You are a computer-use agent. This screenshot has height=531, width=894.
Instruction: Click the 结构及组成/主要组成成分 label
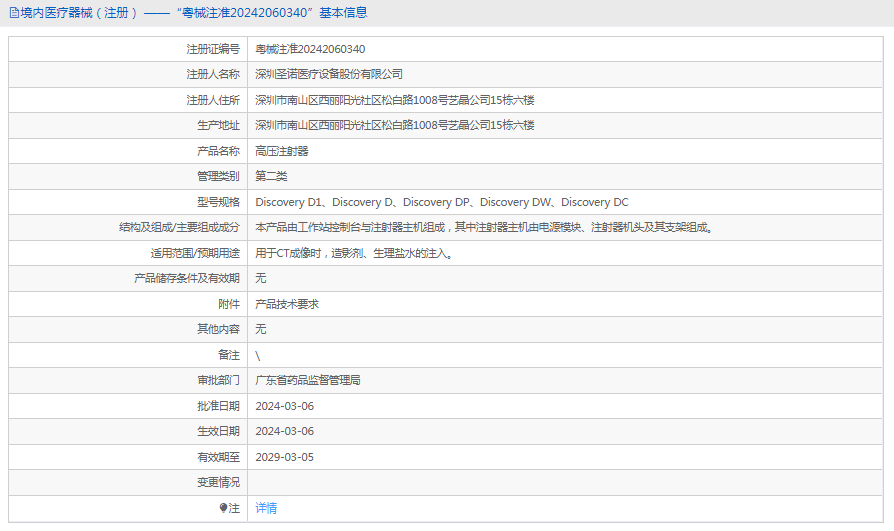click(x=179, y=227)
